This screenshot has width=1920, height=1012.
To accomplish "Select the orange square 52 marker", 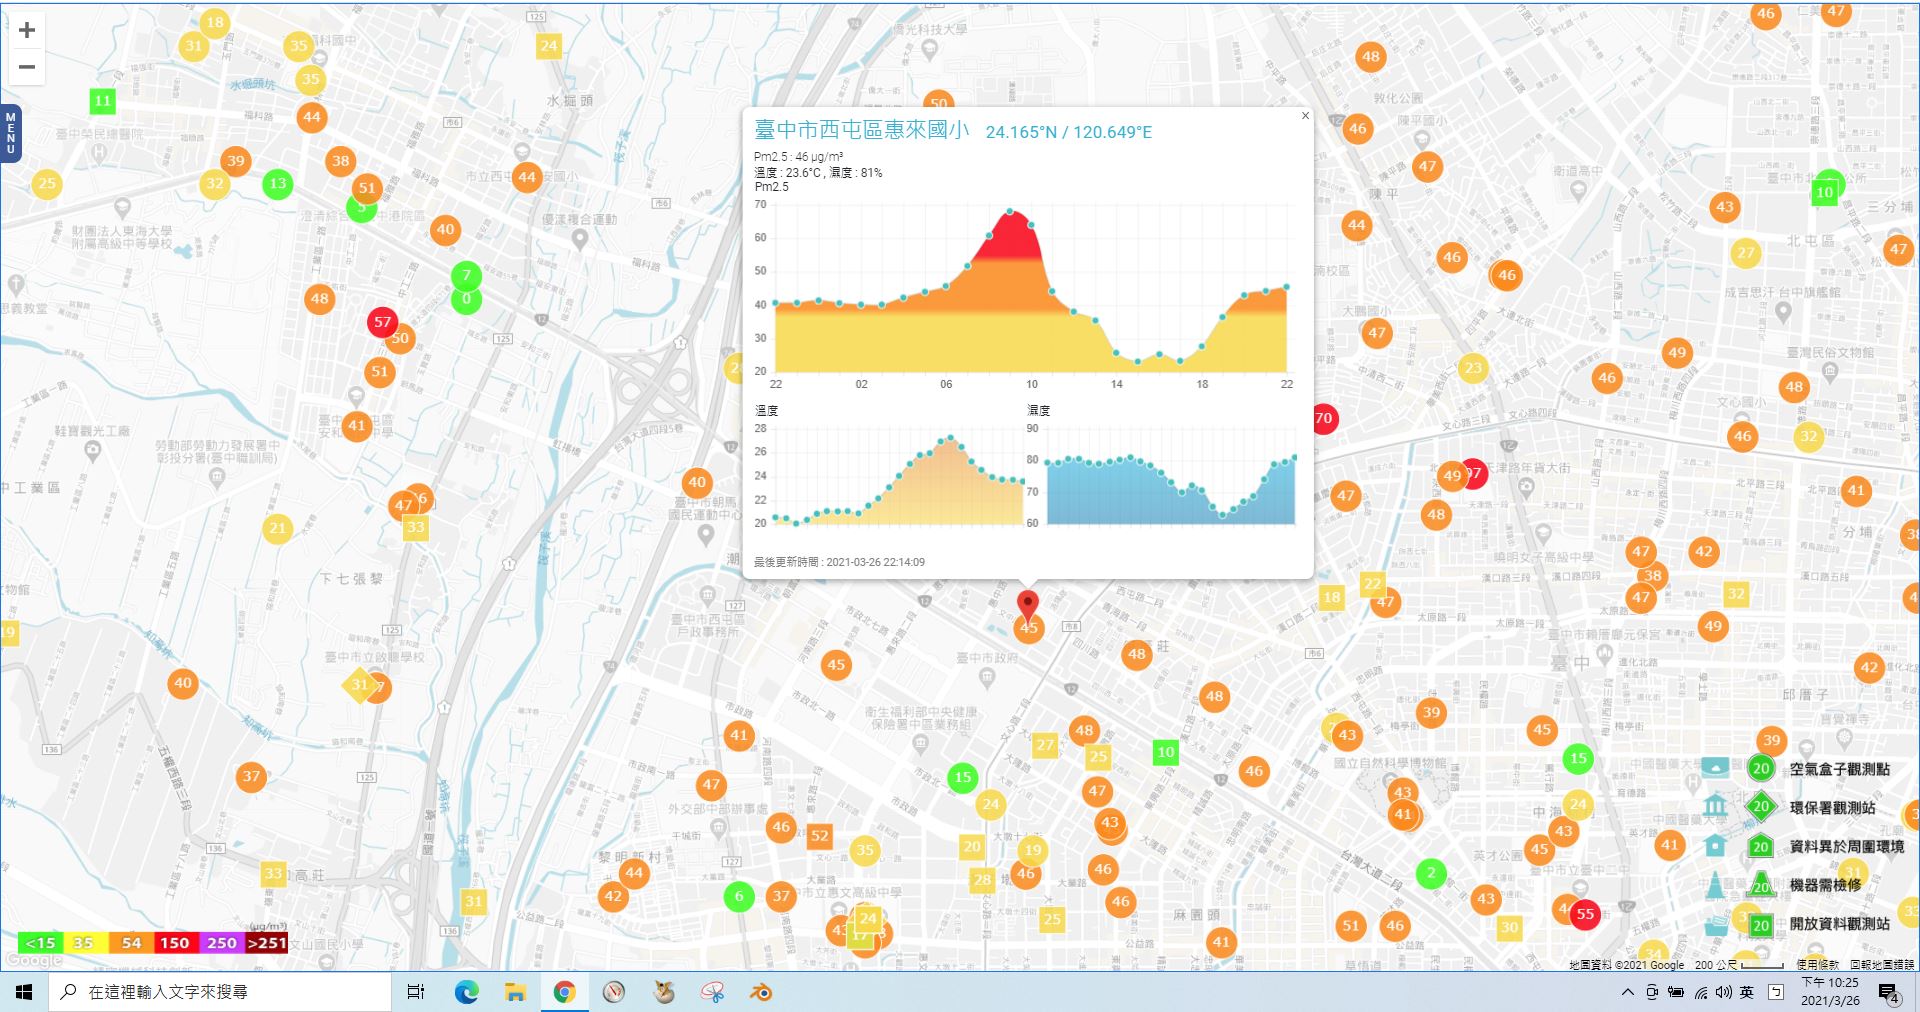I will coord(820,836).
